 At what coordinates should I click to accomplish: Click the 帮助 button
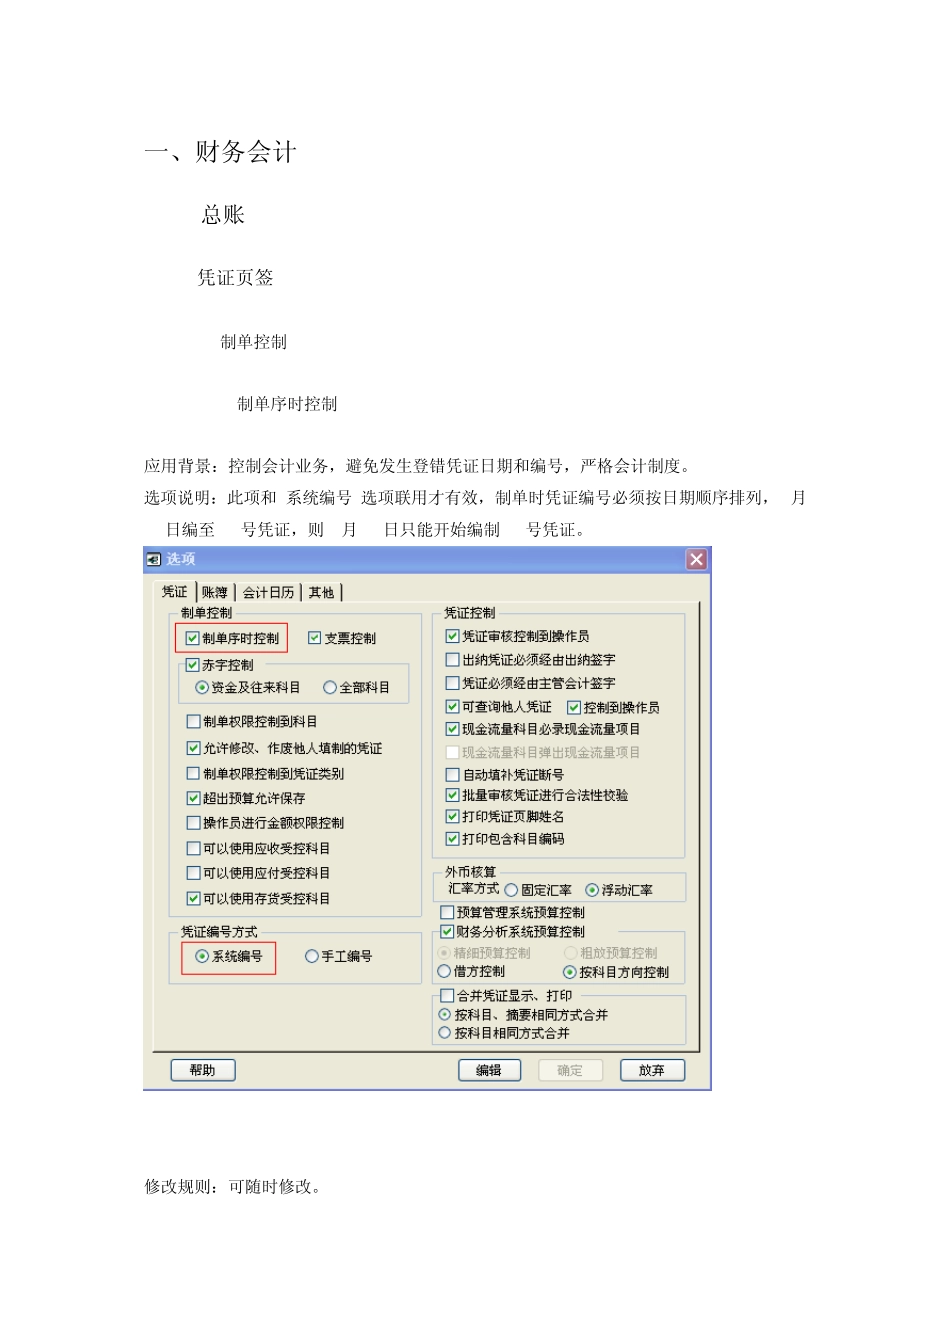coord(203,1070)
